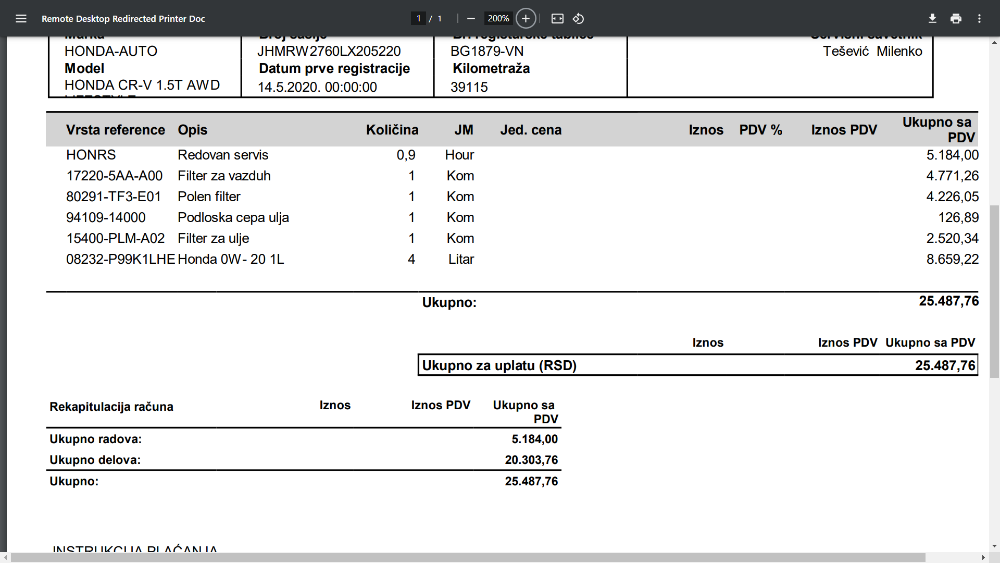Click the document title in toolbar
The height and width of the screenshot is (563, 1000).
pos(123,18)
